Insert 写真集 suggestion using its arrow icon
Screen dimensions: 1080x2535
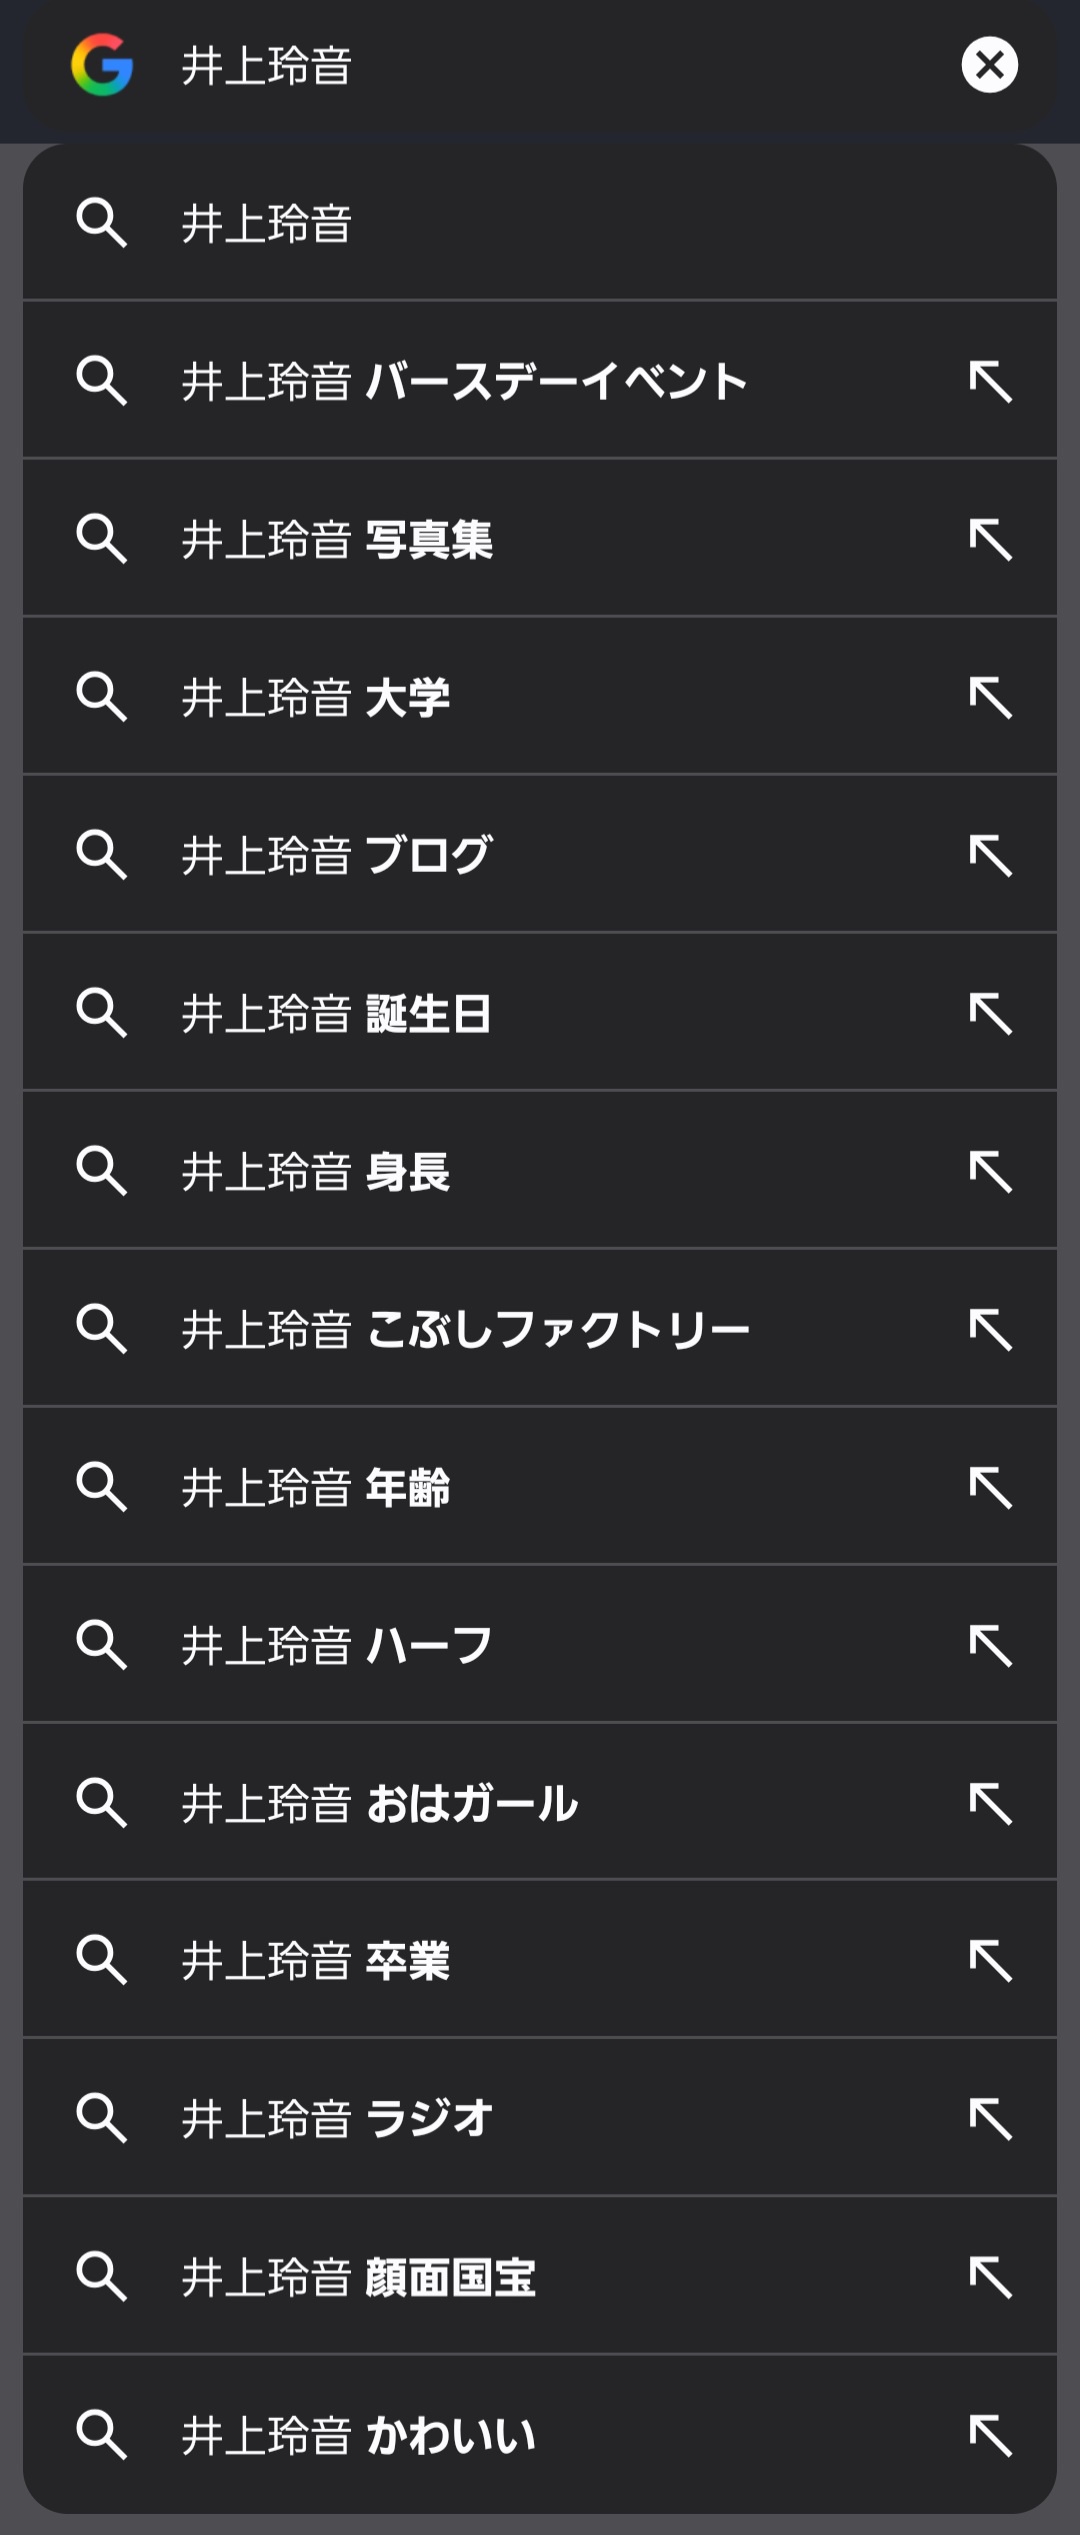tap(990, 539)
